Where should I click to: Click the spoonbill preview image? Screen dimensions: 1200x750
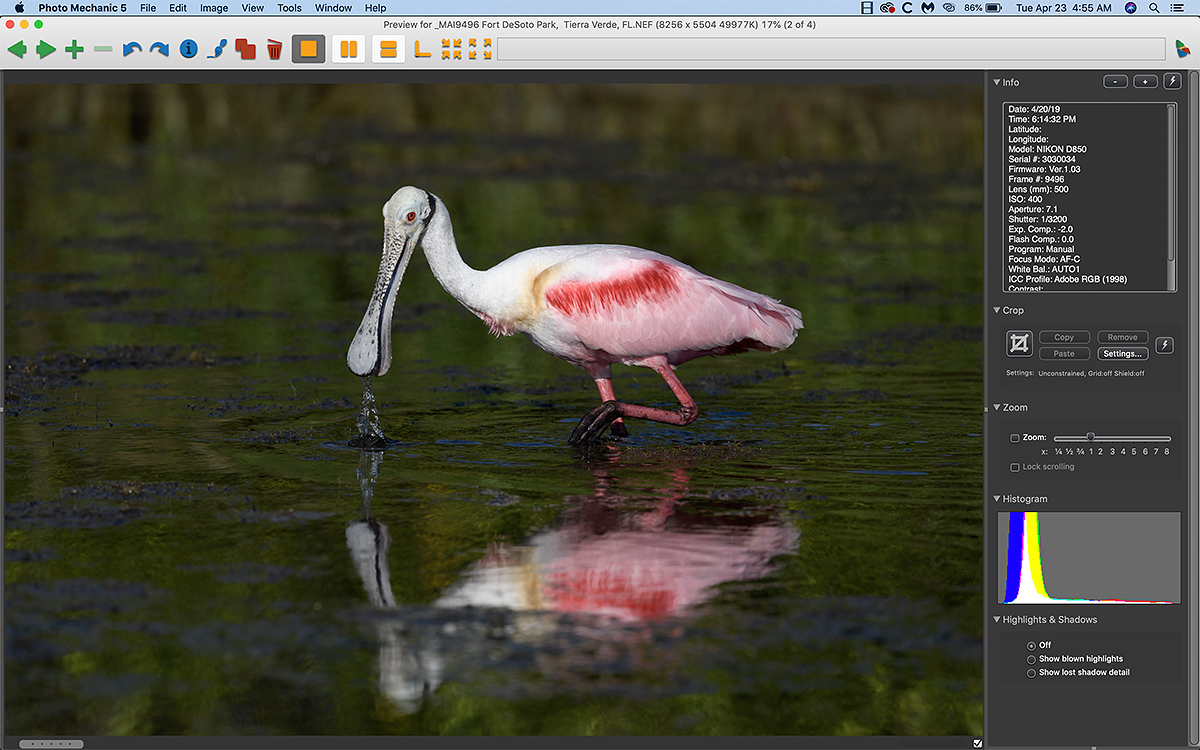pos(493,410)
